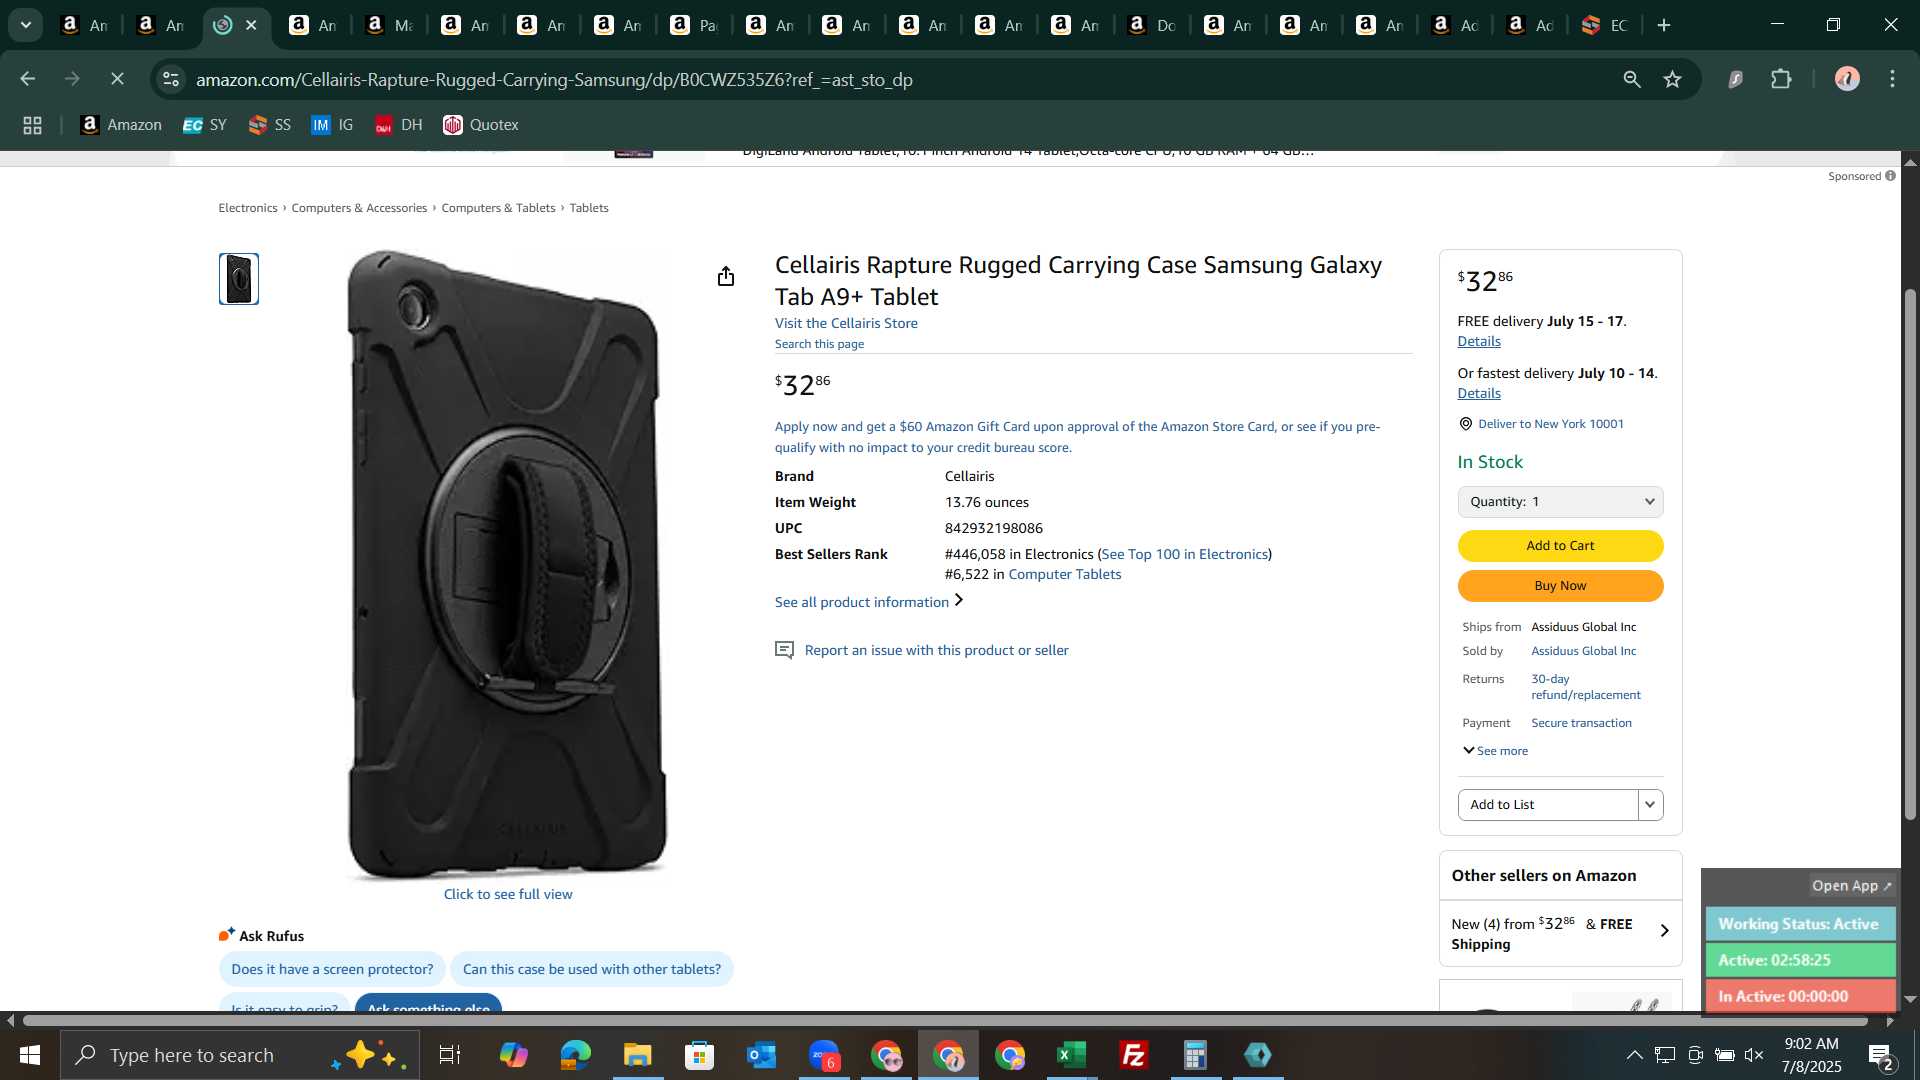
Task: Open Amazon bookmark in bookmarks bar
Action: click(121, 125)
